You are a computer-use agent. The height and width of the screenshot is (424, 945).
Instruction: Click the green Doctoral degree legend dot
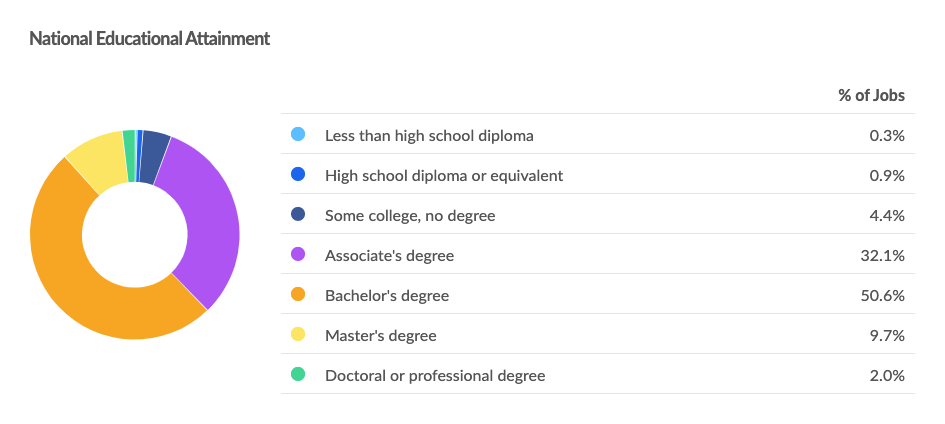click(x=298, y=375)
